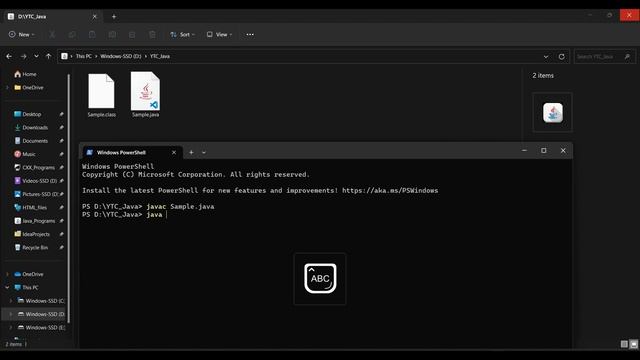Click the 'javac Sample.java' command text
The height and width of the screenshot is (360, 640).
point(180,207)
